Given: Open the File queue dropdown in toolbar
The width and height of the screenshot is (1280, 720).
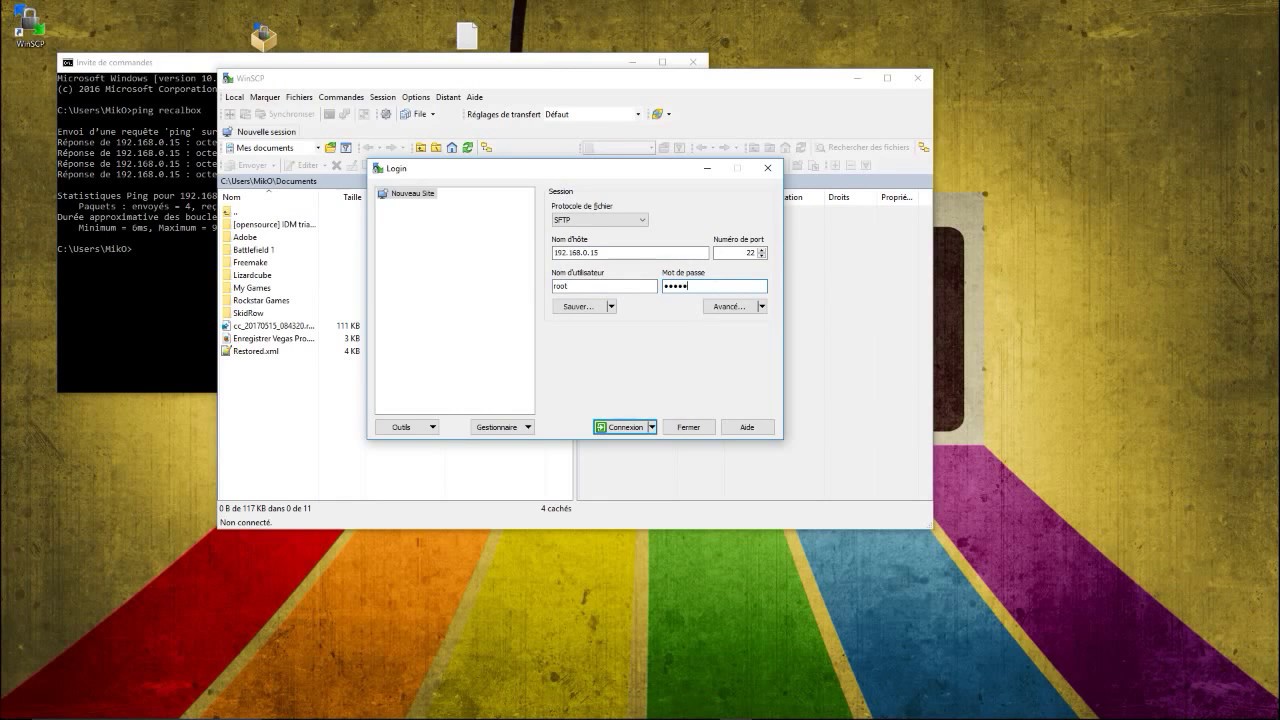Looking at the screenshot, I should [418, 114].
